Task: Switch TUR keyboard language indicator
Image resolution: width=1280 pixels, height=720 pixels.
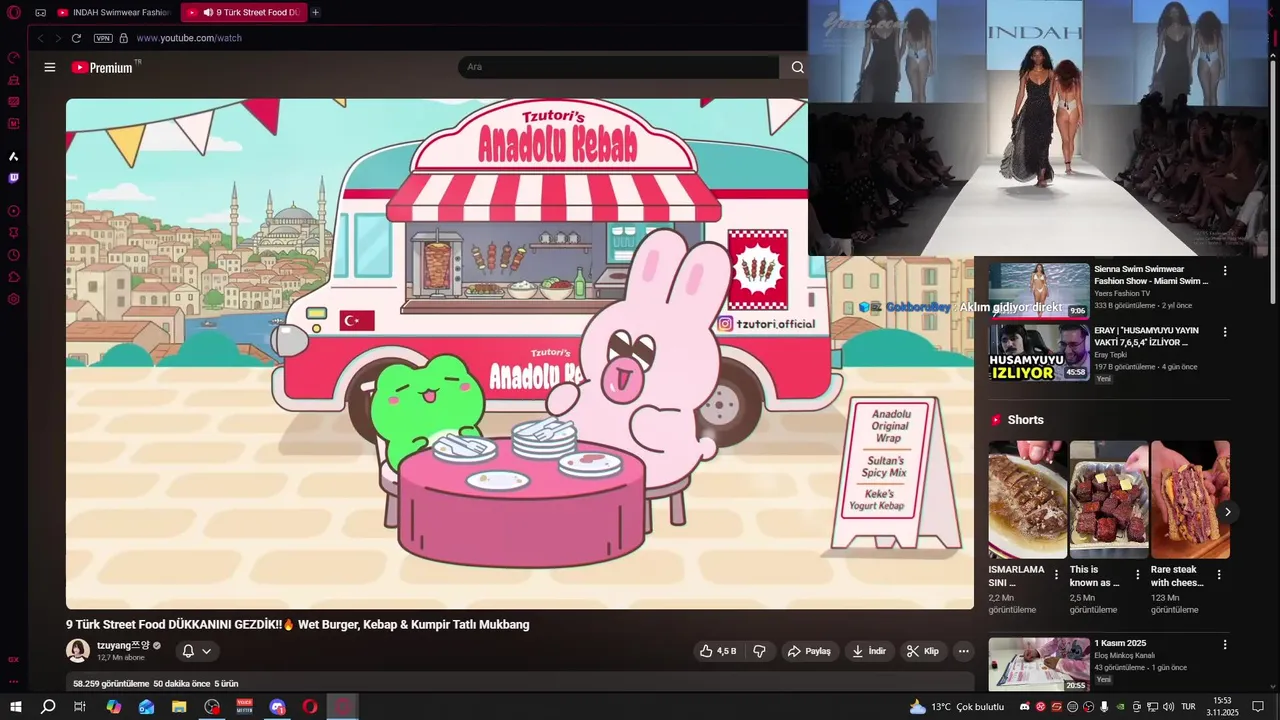Action: coord(1189,707)
